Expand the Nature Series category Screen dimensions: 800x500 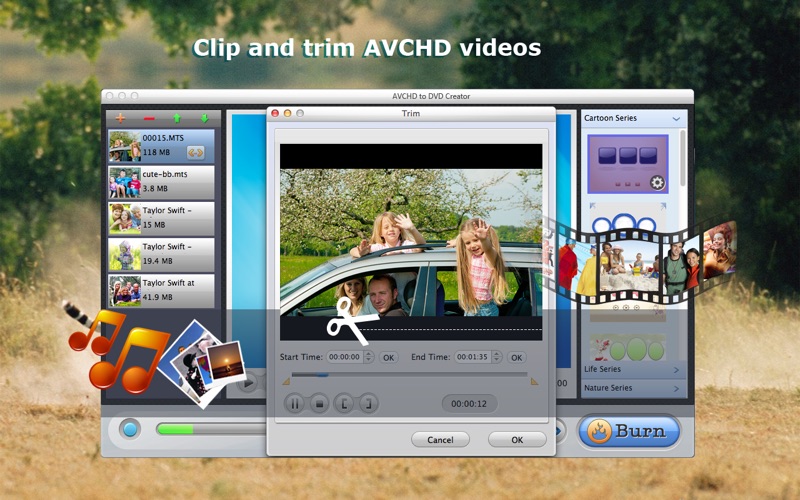click(632, 388)
